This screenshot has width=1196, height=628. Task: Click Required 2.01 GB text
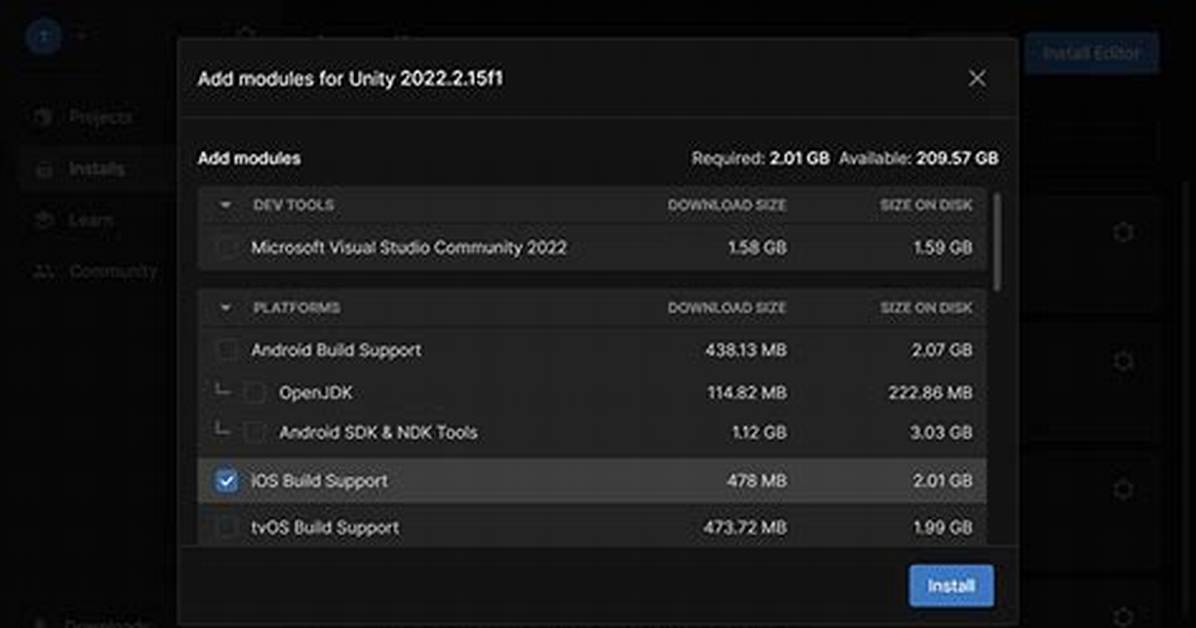click(x=760, y=159)
